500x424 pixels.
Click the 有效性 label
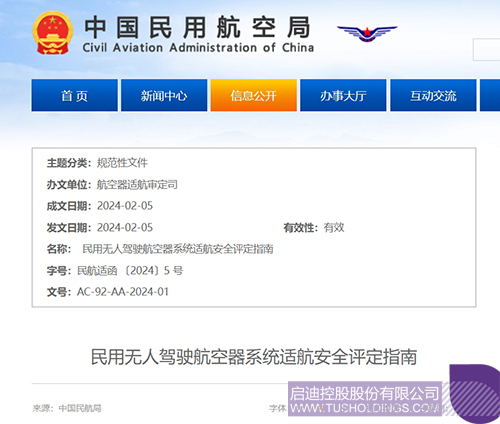click(301, 228)
